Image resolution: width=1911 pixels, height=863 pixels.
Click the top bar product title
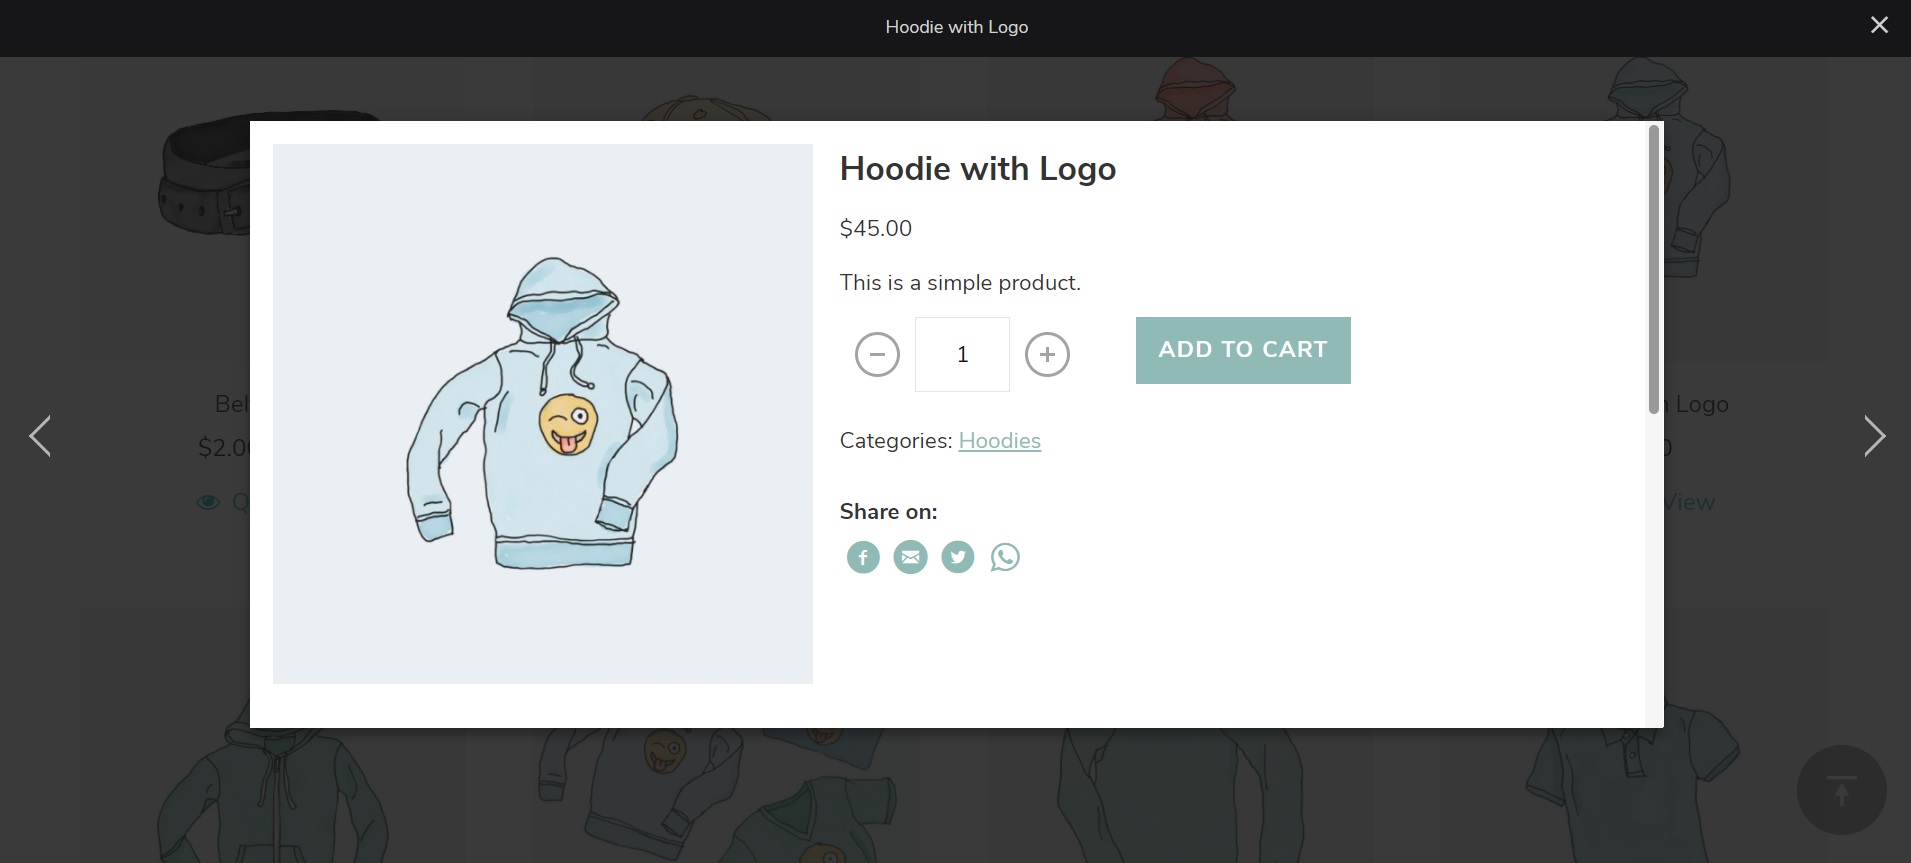pyautogui.click(x=956, y=27)
